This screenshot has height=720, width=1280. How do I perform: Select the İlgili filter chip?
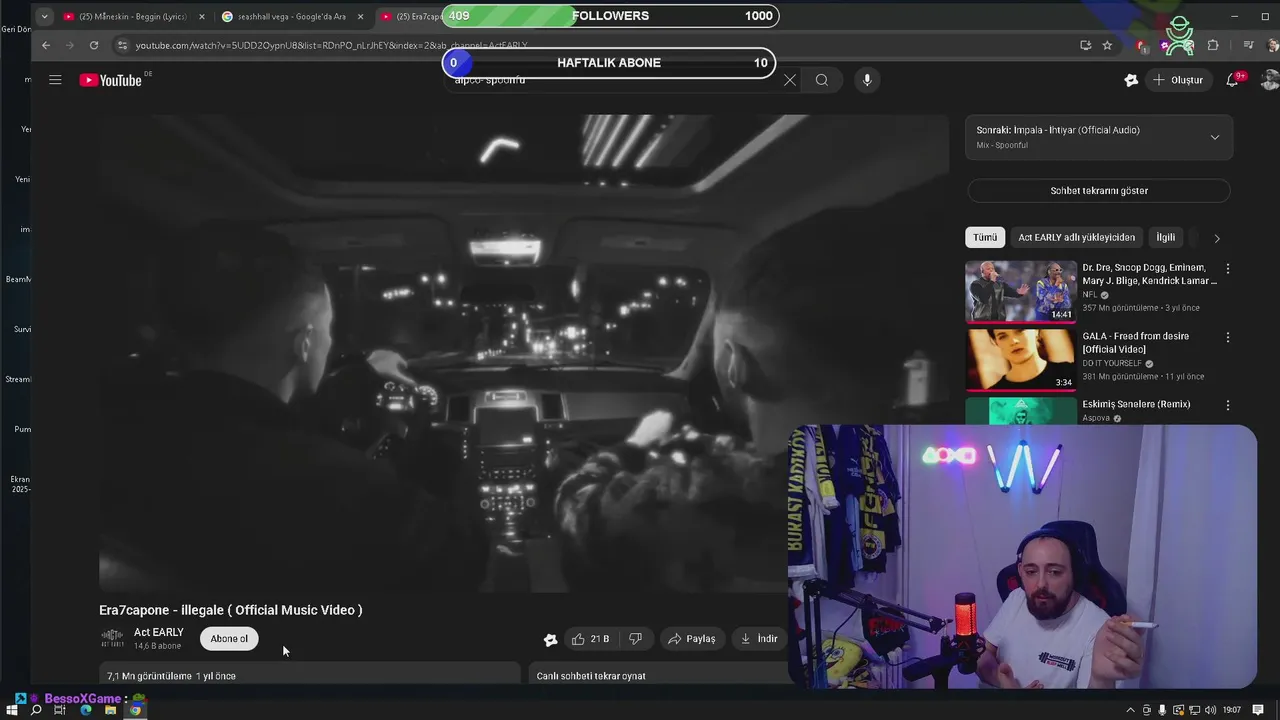click(x=1166, y=237)
